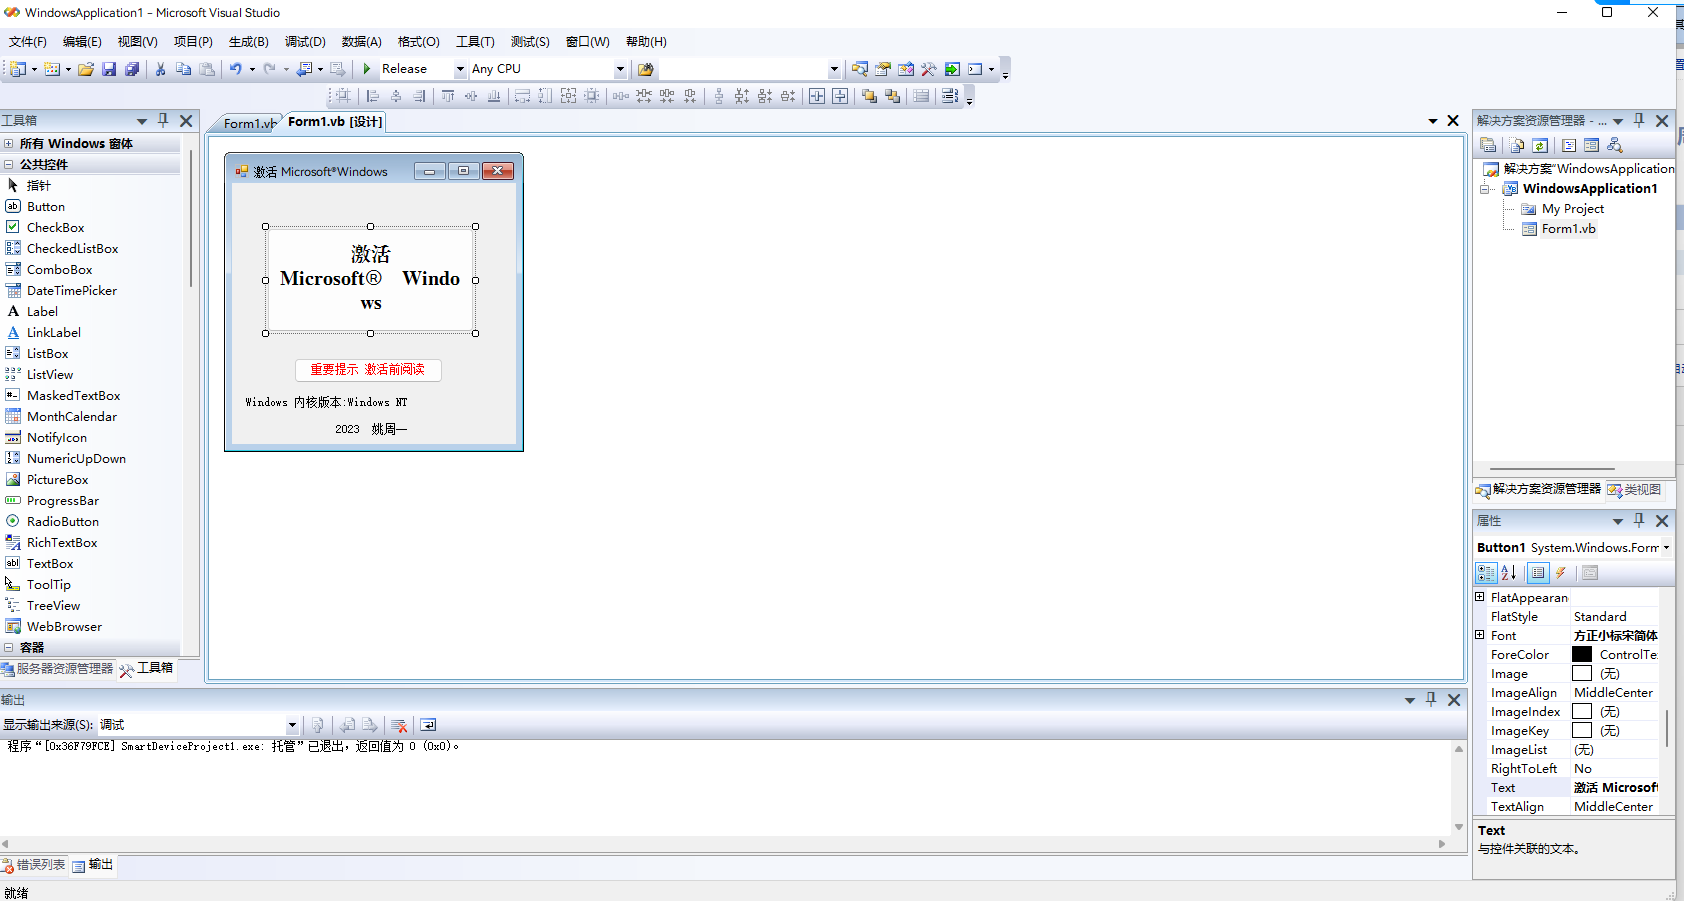Image resolution: width=1684 pixels, height=901 pixels.
Task: Click View Code in Solution Explorer
Action: [1569, 145]
